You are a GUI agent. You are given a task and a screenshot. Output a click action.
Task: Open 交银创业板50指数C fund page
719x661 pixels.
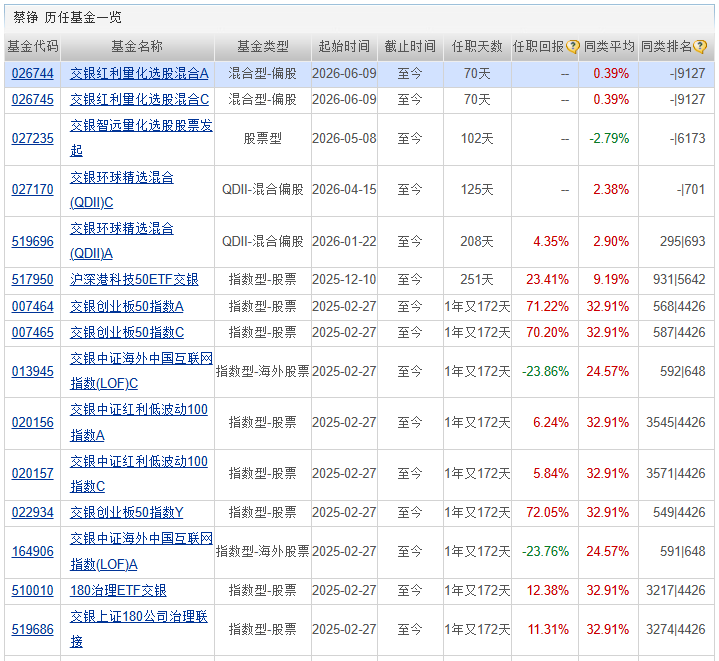pos(127,332)
